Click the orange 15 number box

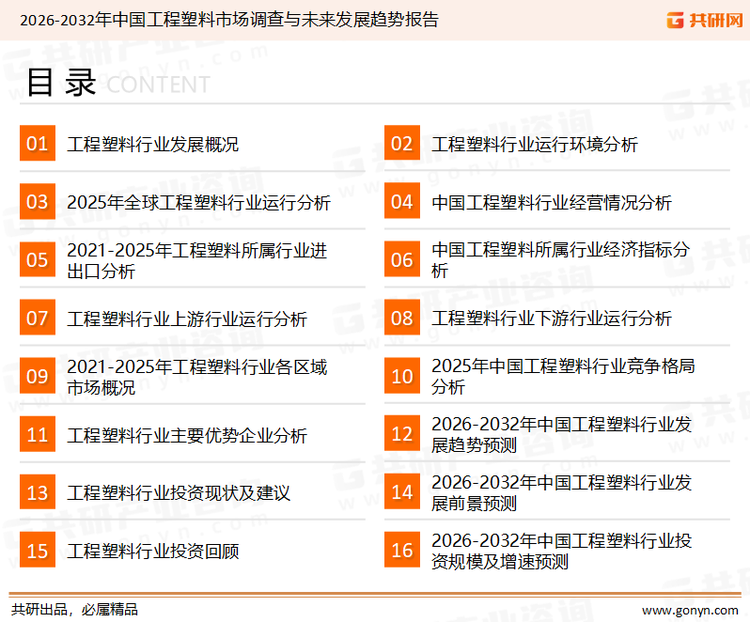coord(37,550)
